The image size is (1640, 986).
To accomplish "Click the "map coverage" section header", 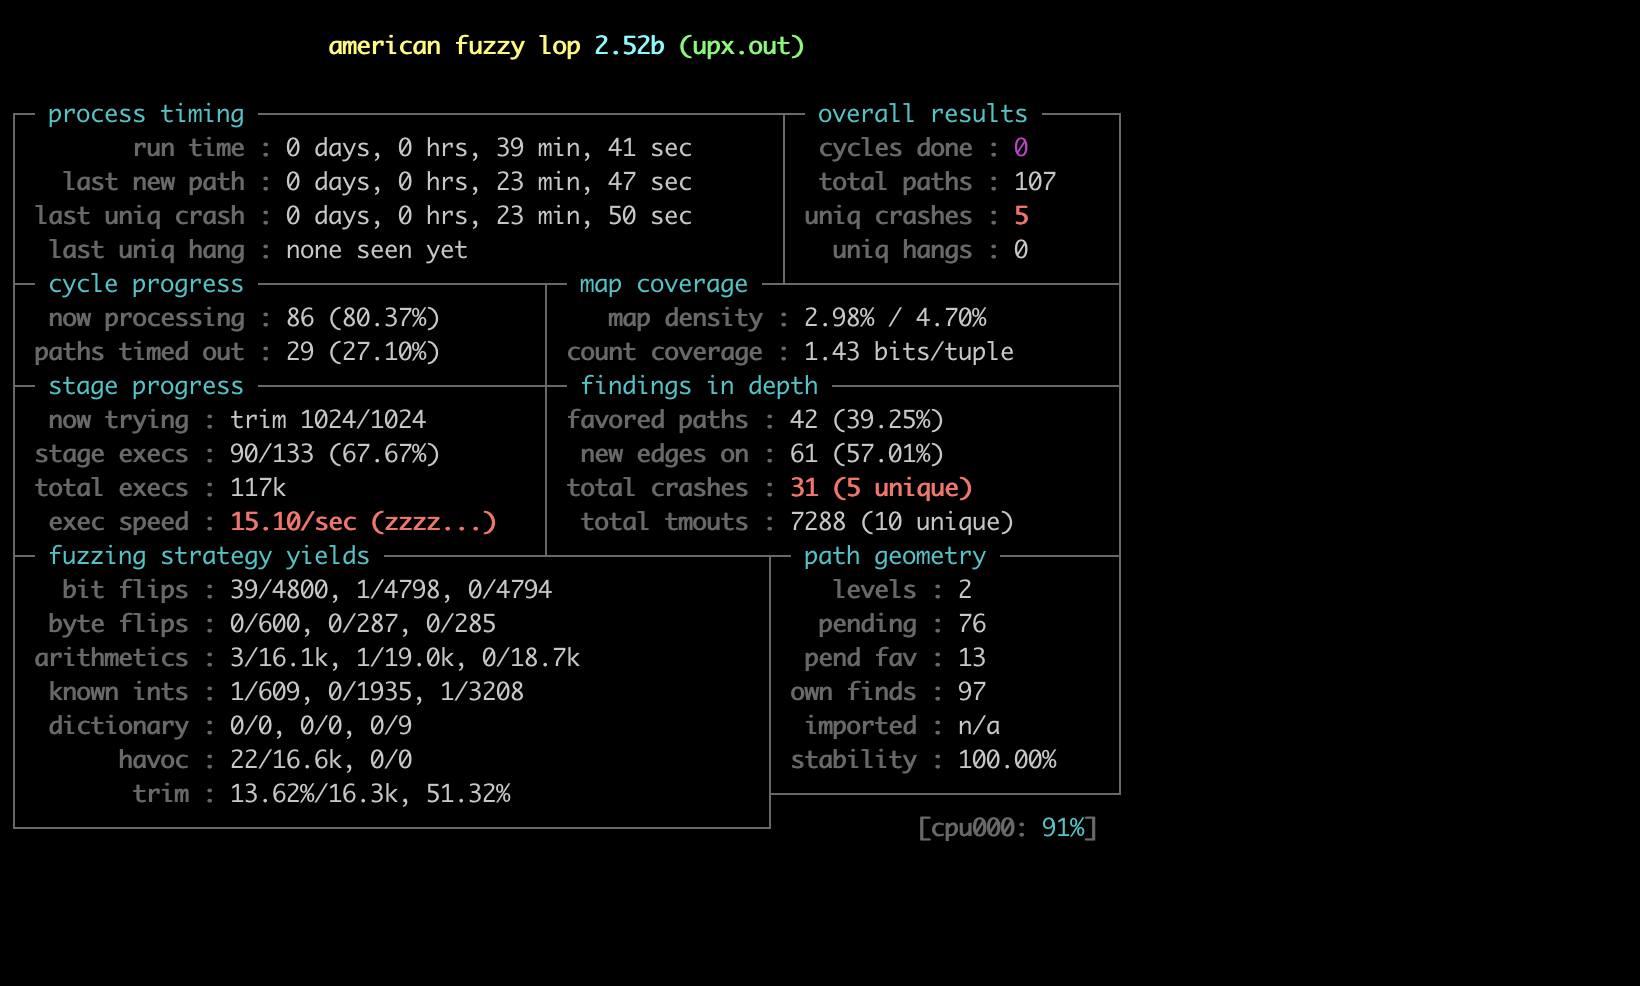I will pos(664,284).
